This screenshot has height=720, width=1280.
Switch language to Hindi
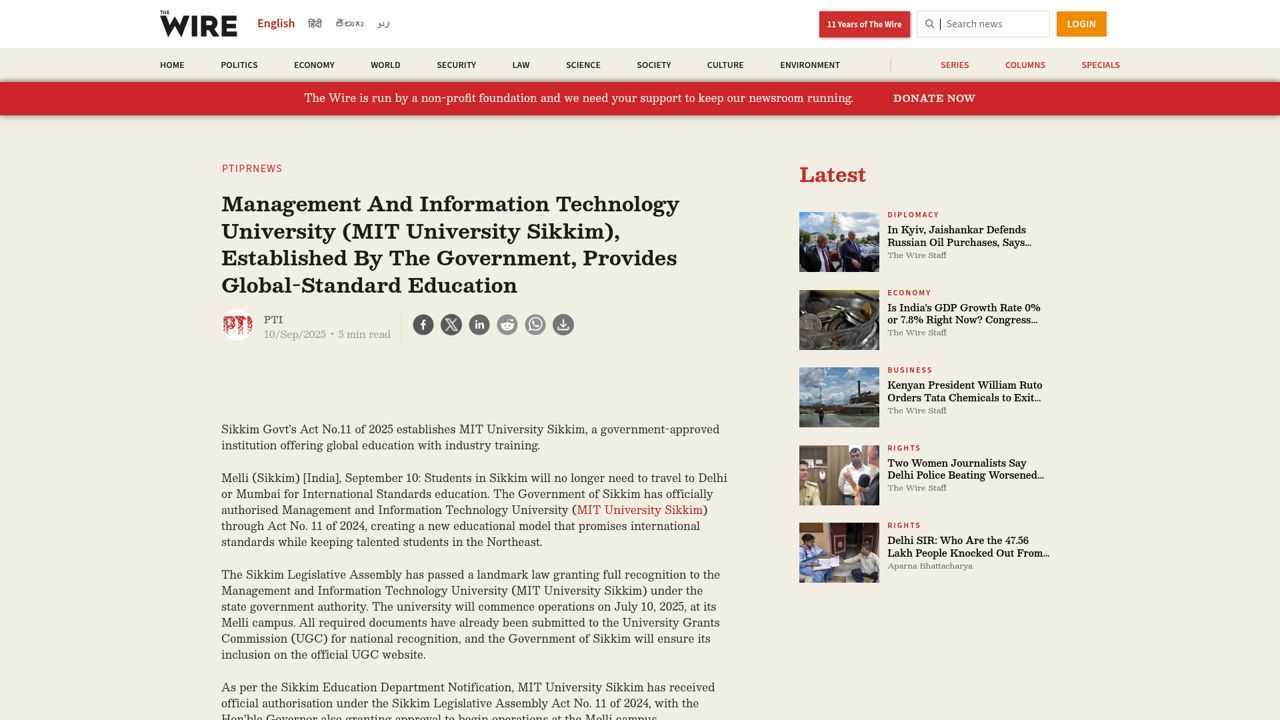coord(315,24)
